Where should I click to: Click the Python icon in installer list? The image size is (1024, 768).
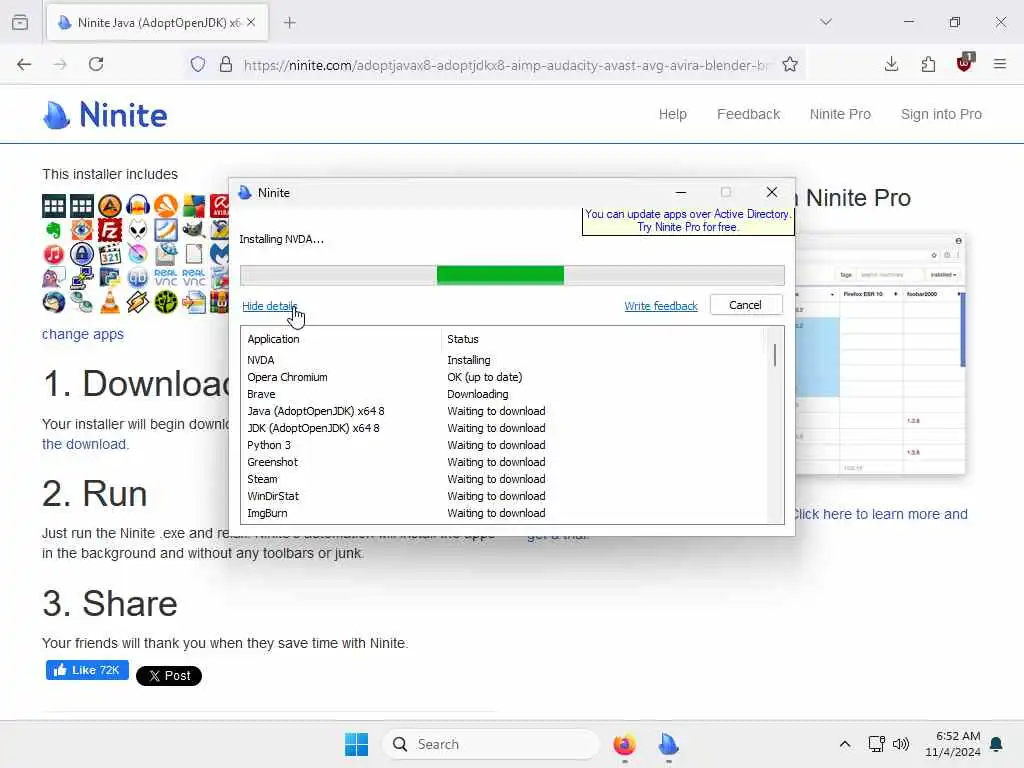click(110, 278)
